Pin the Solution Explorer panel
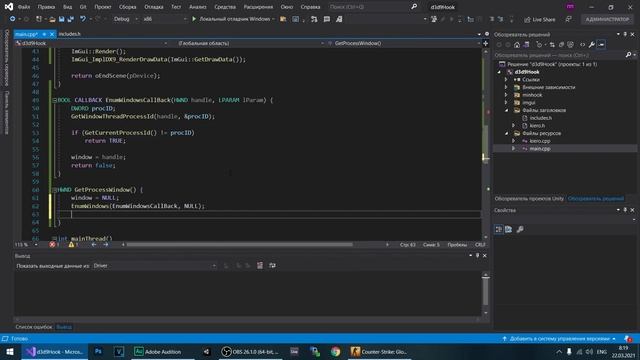This screenshot has height=360, width=640. [x=625, y=35]
